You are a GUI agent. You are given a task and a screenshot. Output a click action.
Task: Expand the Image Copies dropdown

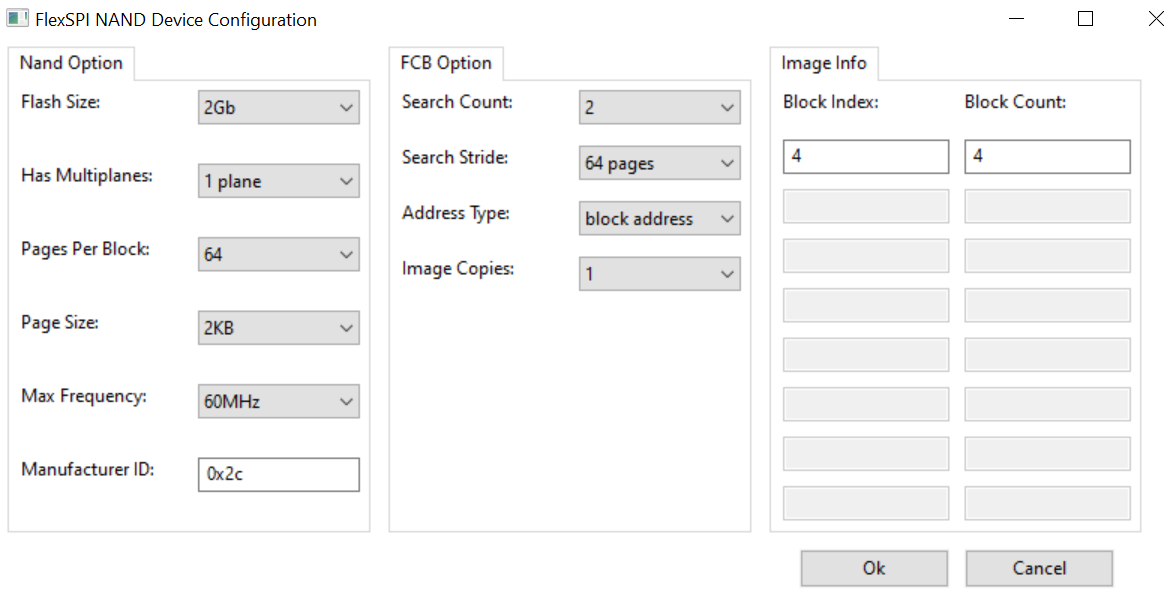click(659, 274)
